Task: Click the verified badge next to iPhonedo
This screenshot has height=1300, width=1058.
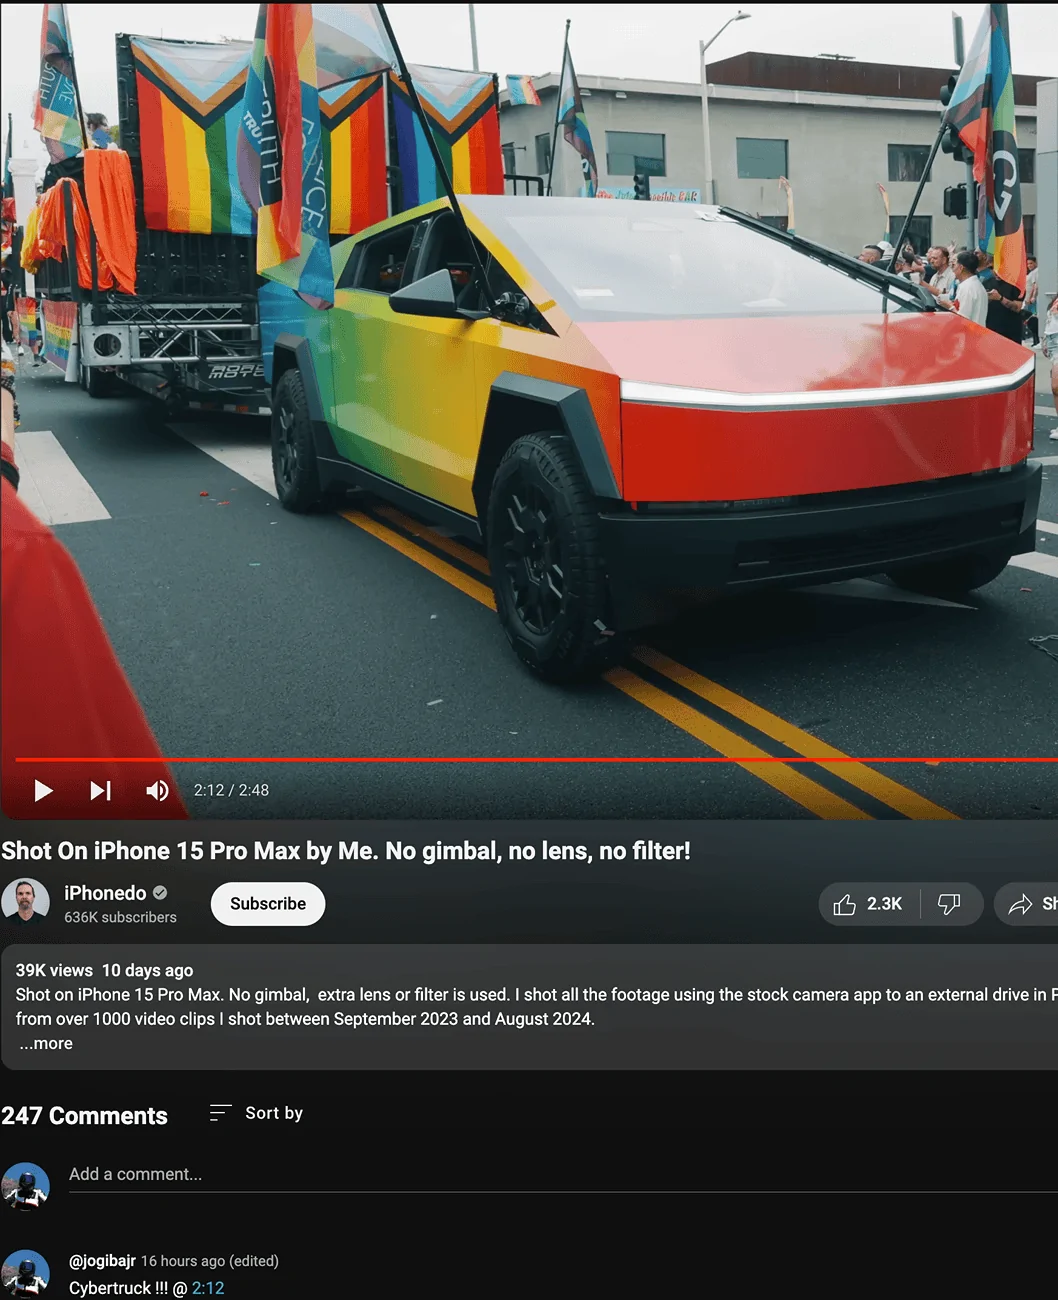Action: (x=160, y=893)
